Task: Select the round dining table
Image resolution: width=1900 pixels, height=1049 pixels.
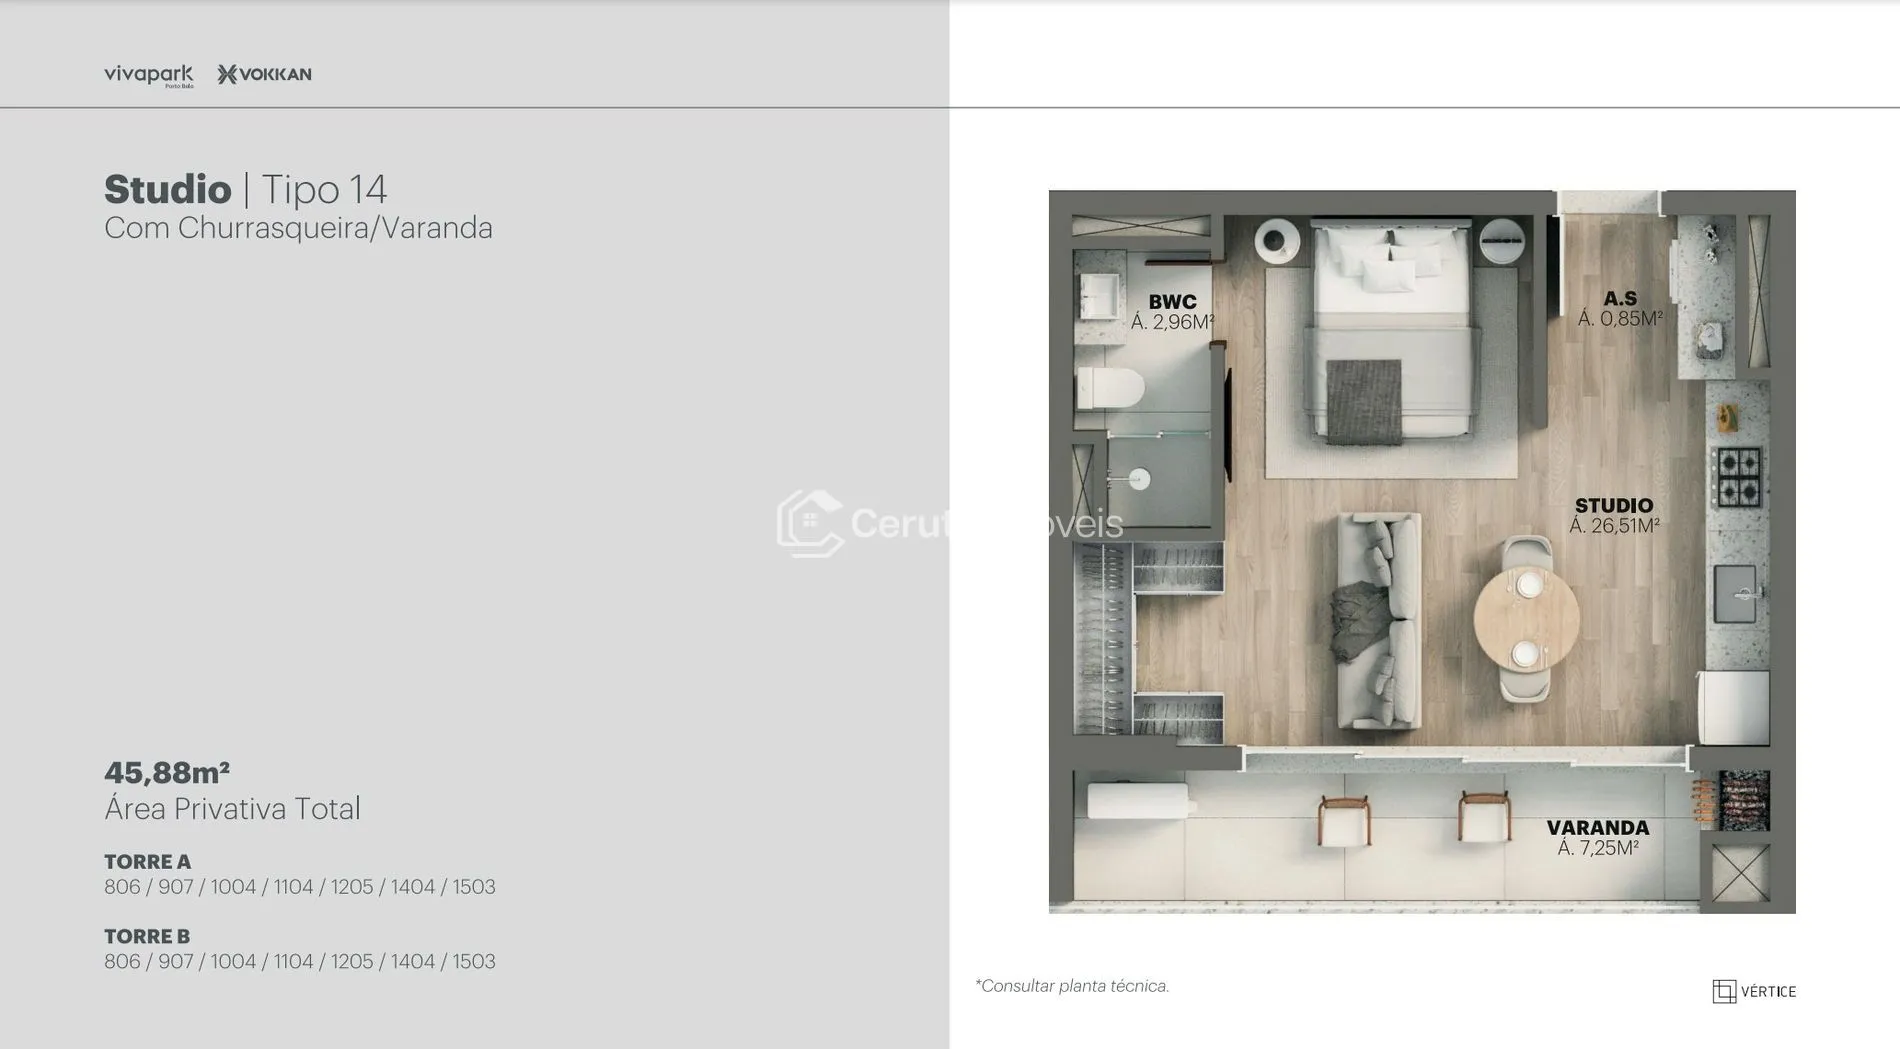Action: [1526, 617]
